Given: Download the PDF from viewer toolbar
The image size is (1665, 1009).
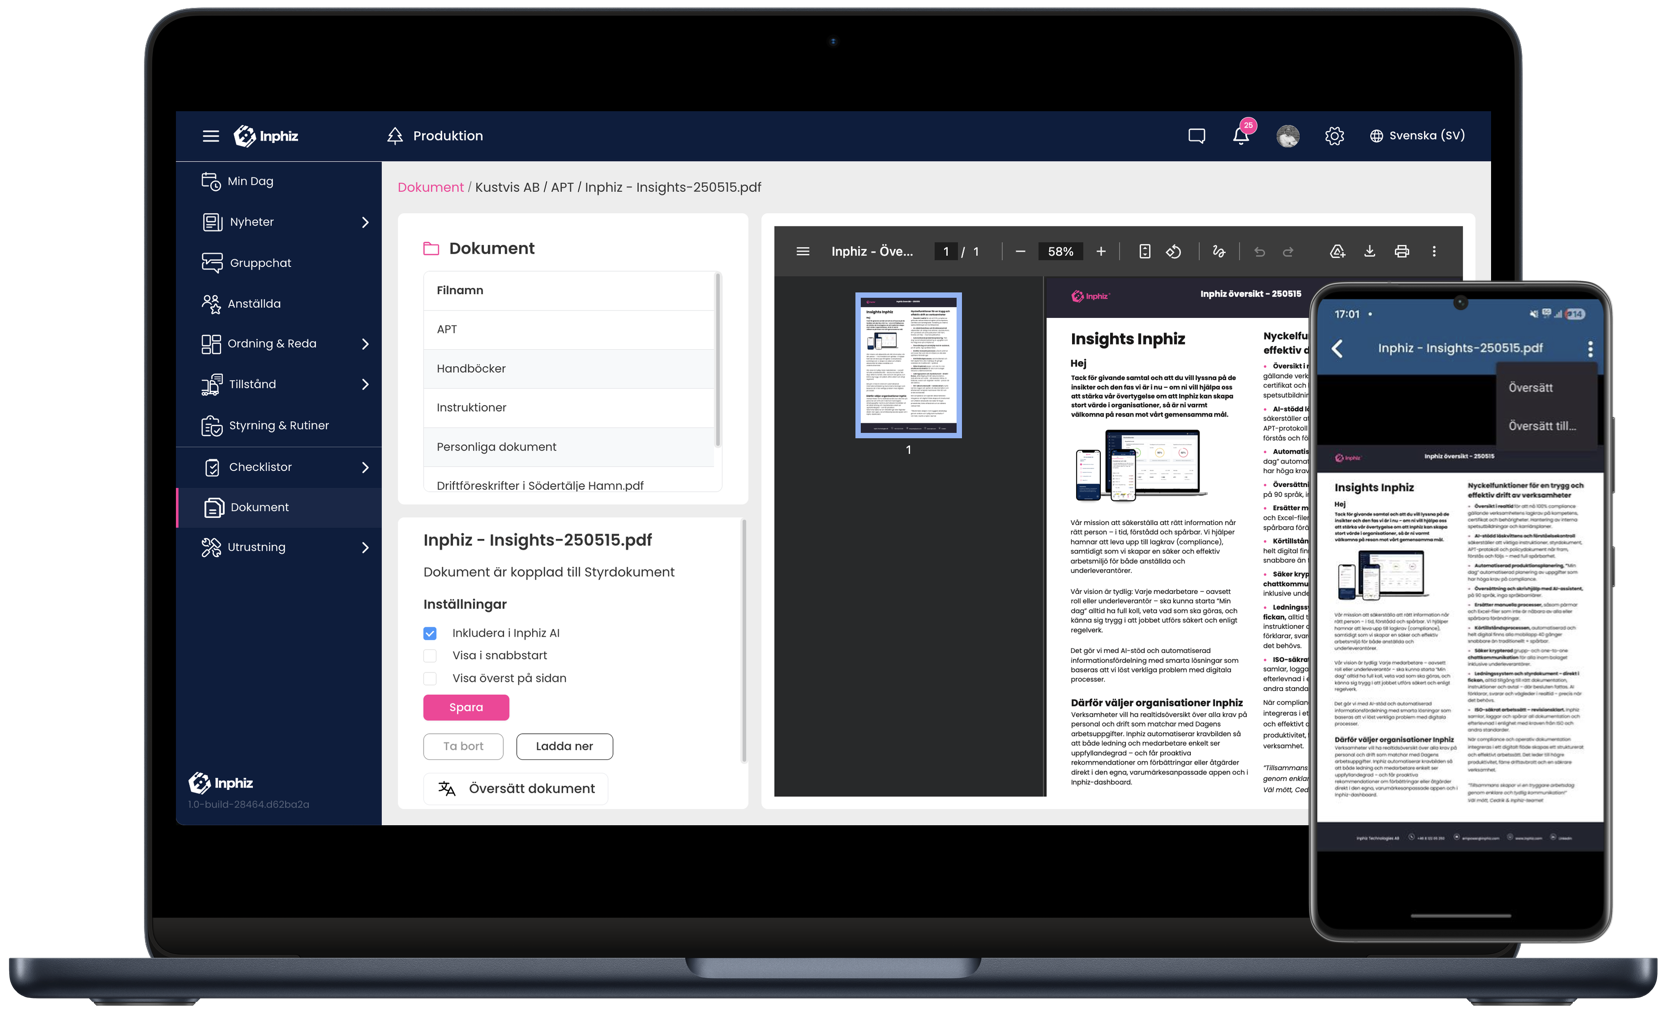Looking at the screenshot, I should 1369,252.
